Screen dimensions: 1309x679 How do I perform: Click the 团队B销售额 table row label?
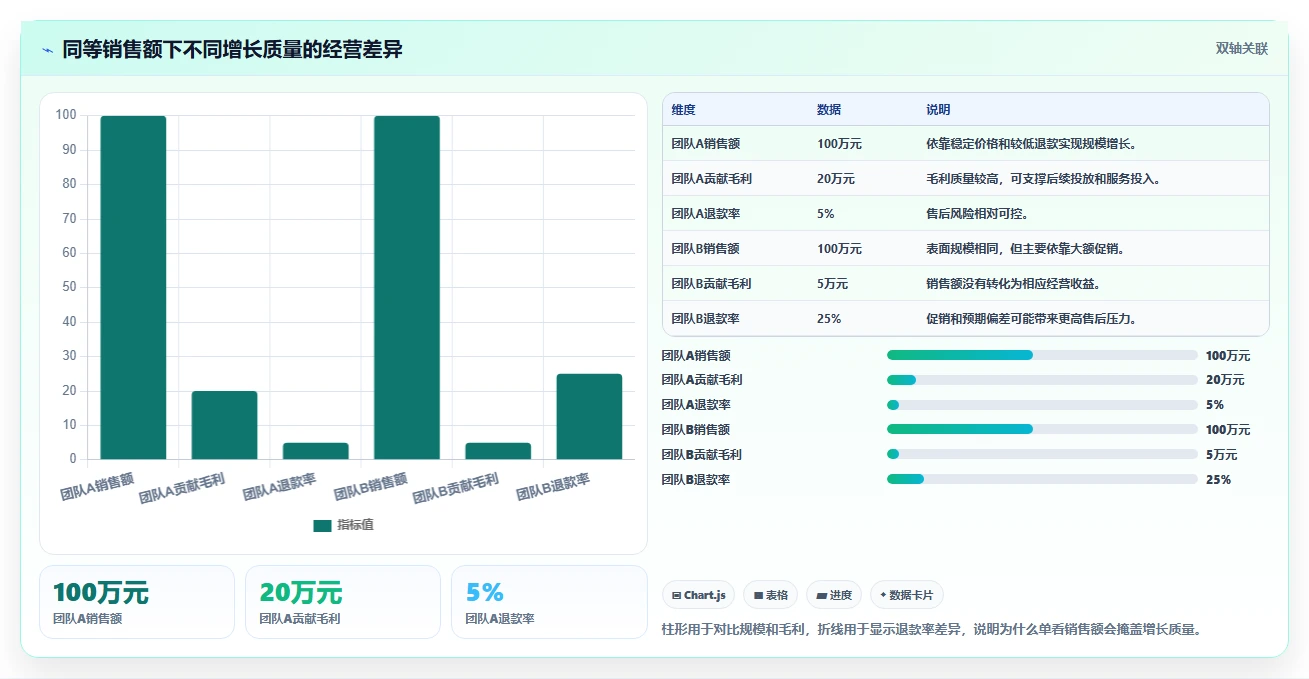click(x=706, y=249)
